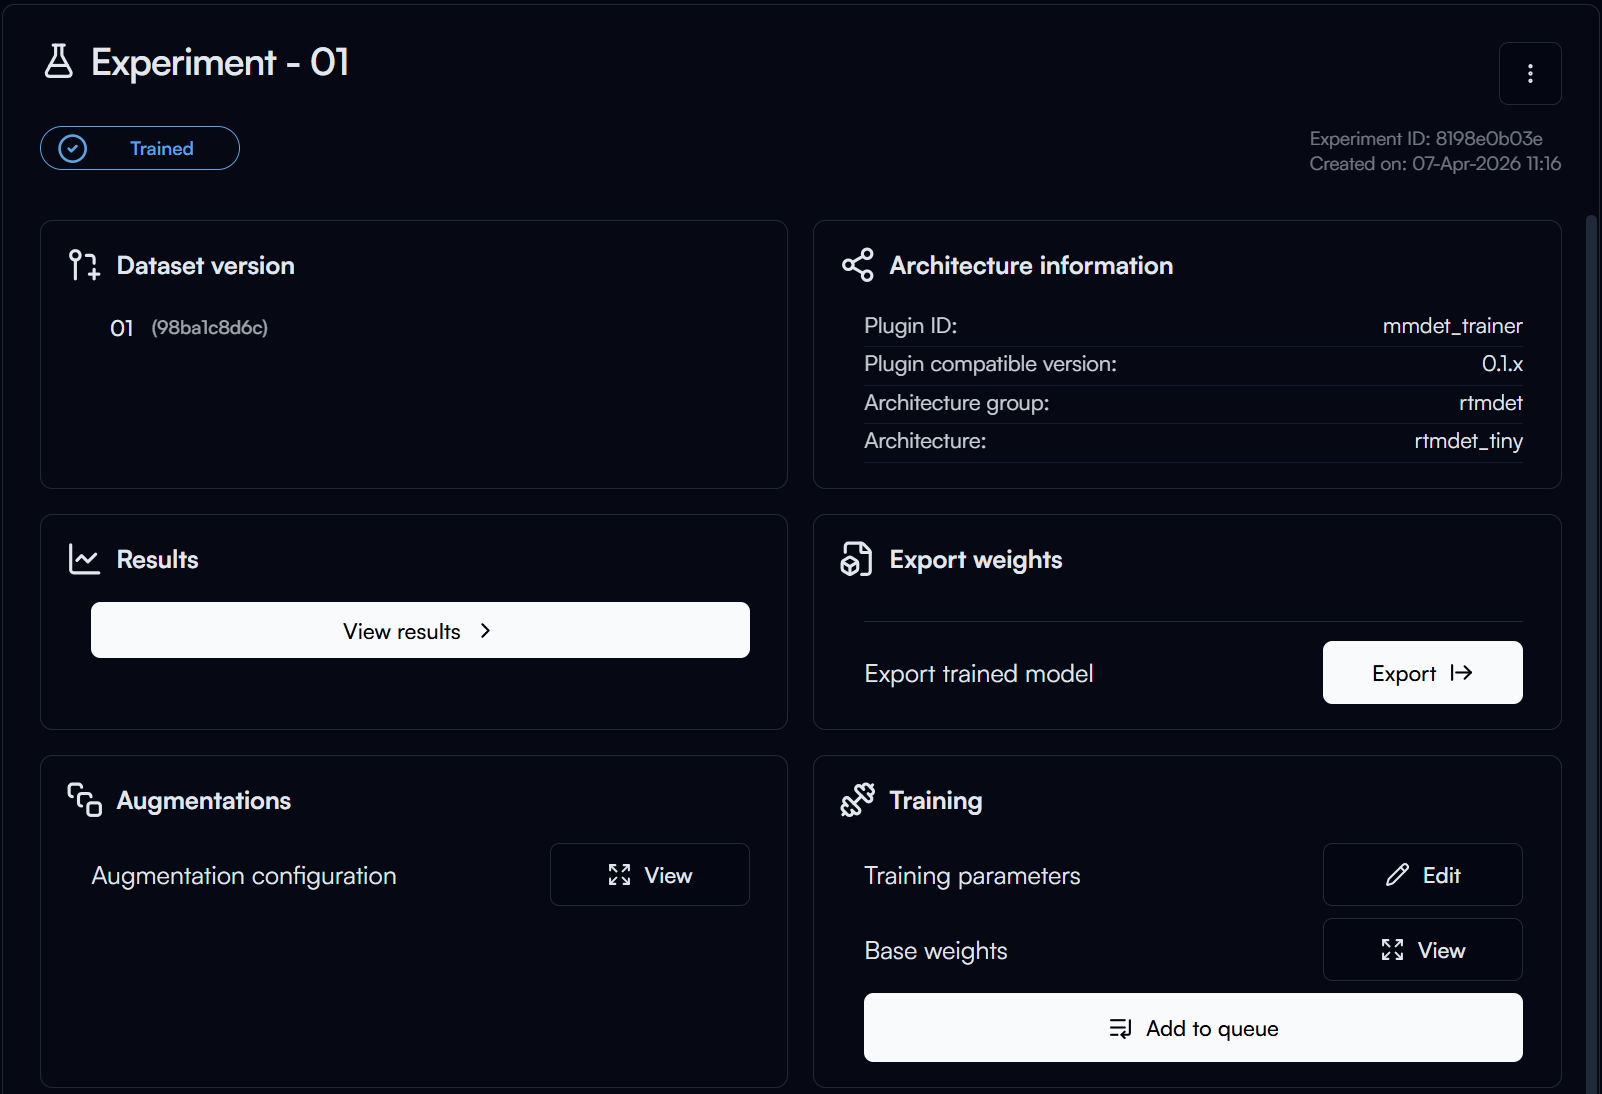The image size is (1602, 1094).
Task: Open View results
Action: [x=420, y=630]
